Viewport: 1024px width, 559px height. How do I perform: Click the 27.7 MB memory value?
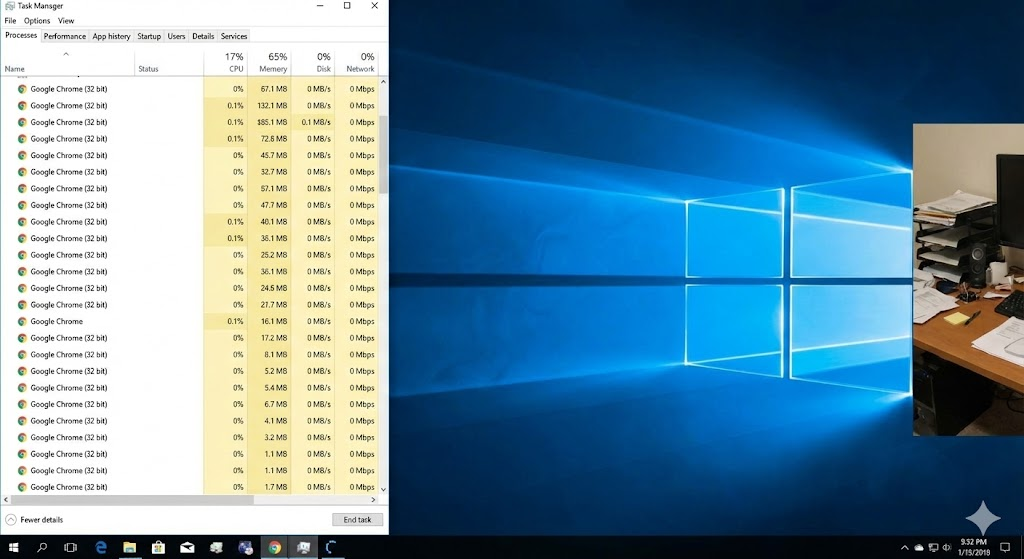tap(274, 305)
